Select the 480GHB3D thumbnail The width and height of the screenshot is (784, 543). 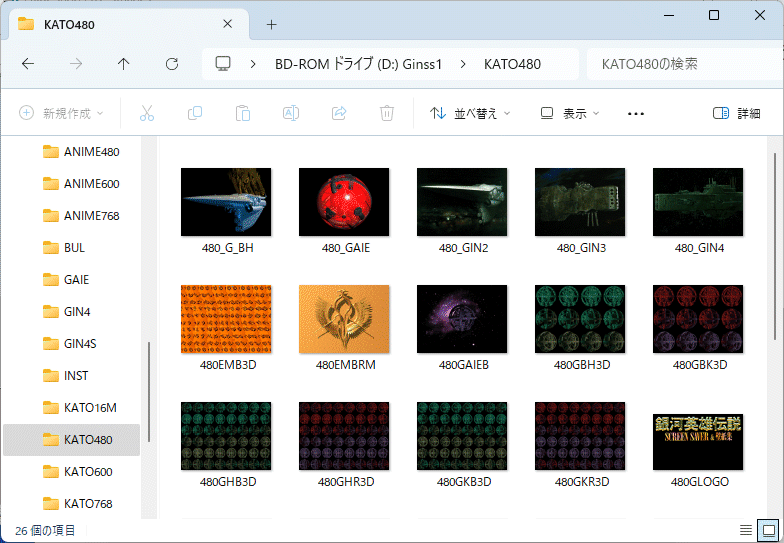[x=226, y=436]
